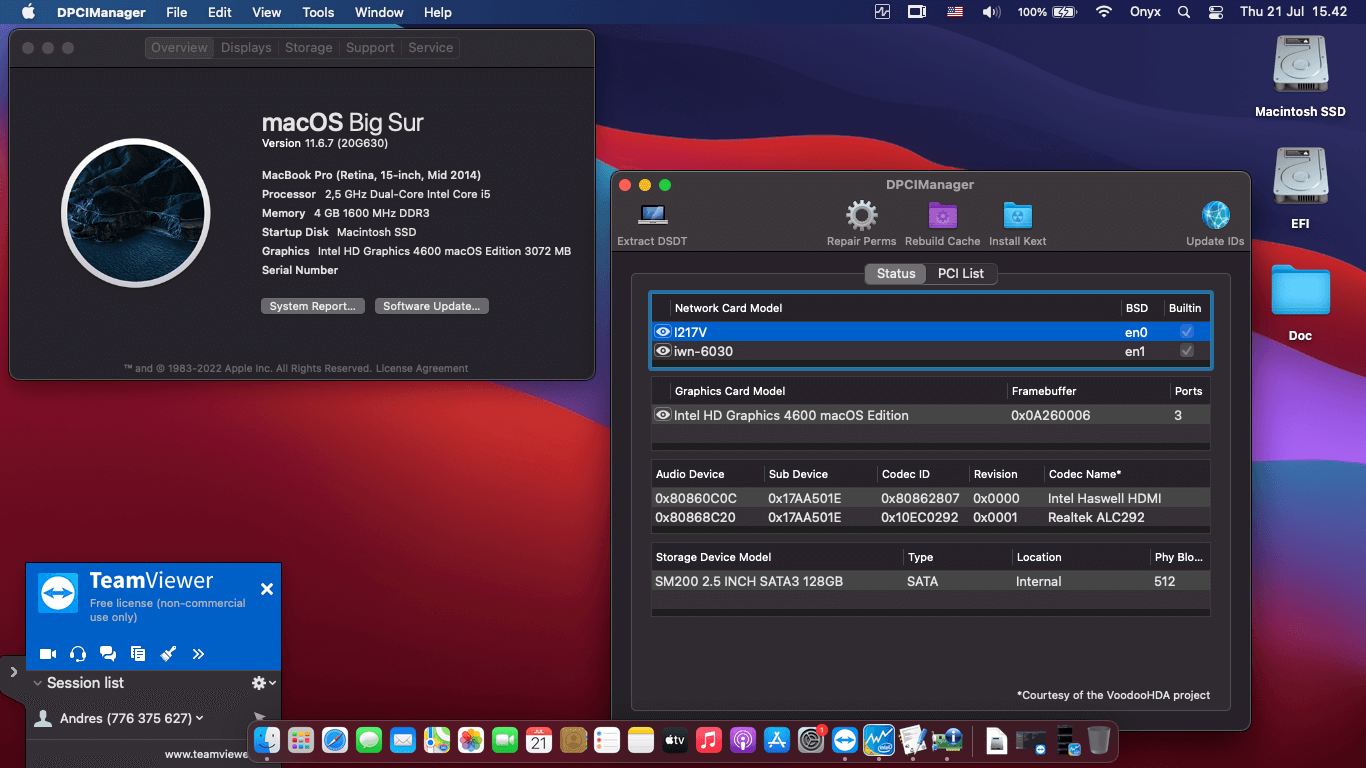Click the Extract DSDT toolbar icon

point(653,215)
